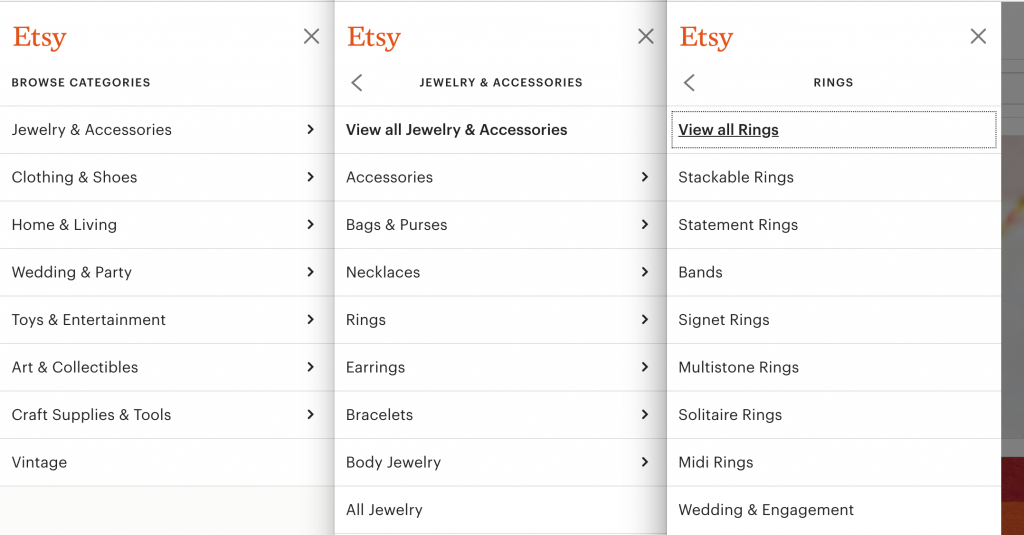Open View all Jewelry & Accessories
This screenshot has width=1024, height=535.
pyautogui.click(x=456, y=130)
